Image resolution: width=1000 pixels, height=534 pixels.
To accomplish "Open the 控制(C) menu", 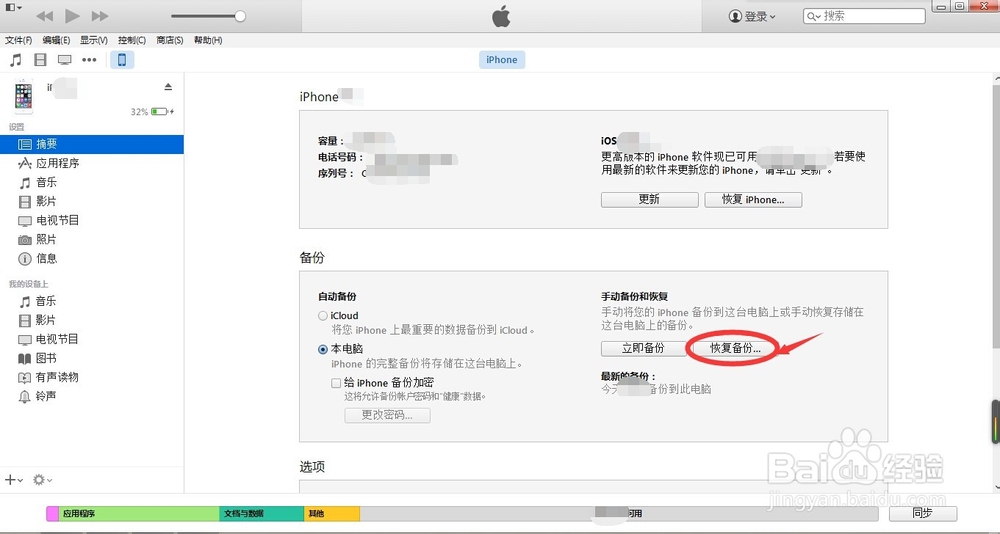I will point(132,40).
